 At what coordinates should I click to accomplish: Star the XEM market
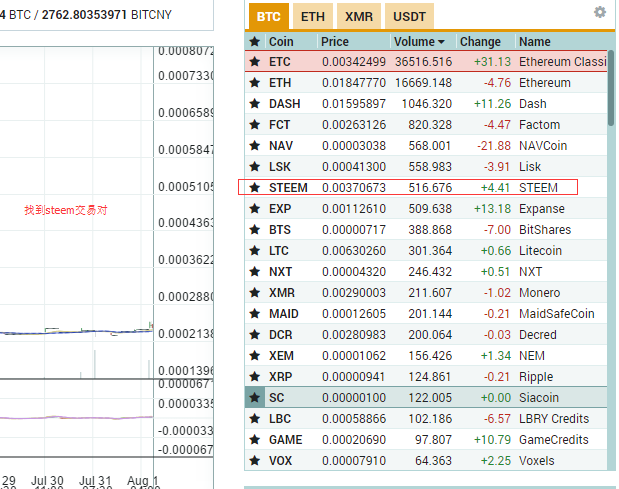pos(255,356)
